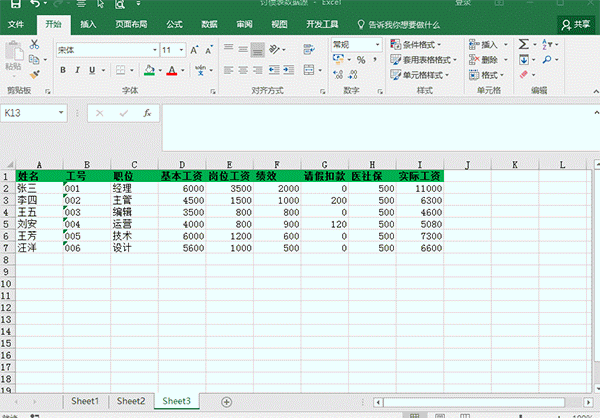
Task: Center text horizontally
Action: (243, 70)
